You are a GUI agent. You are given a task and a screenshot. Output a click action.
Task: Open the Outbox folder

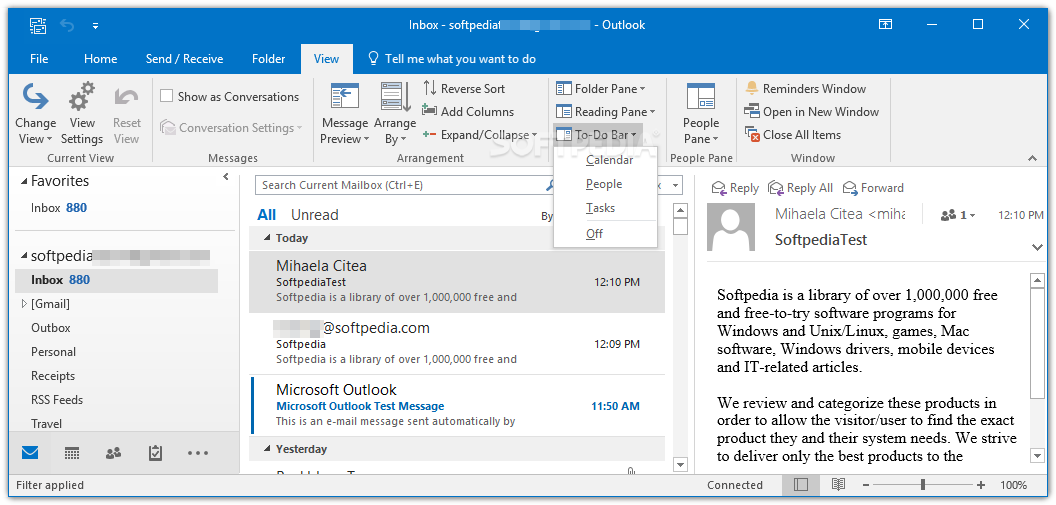point(51,328)
